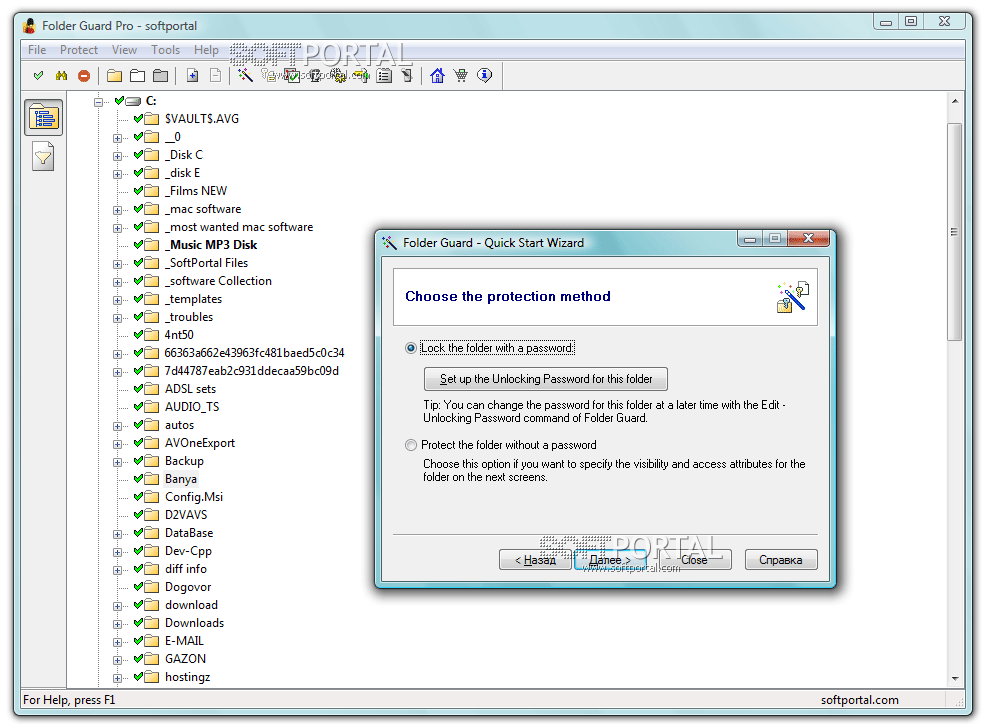Select the $VAULT$.AVG folder
The height and width of the screenshot is (724, 984).
tap(201, 119)
